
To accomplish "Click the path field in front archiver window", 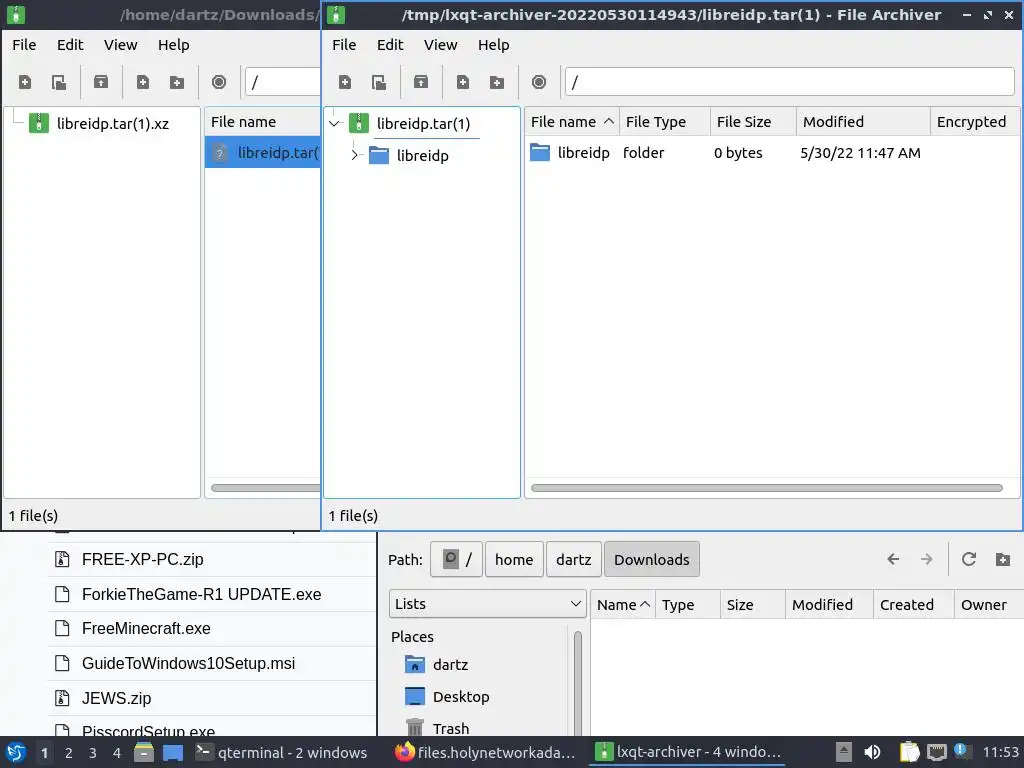I will (789, 82).
